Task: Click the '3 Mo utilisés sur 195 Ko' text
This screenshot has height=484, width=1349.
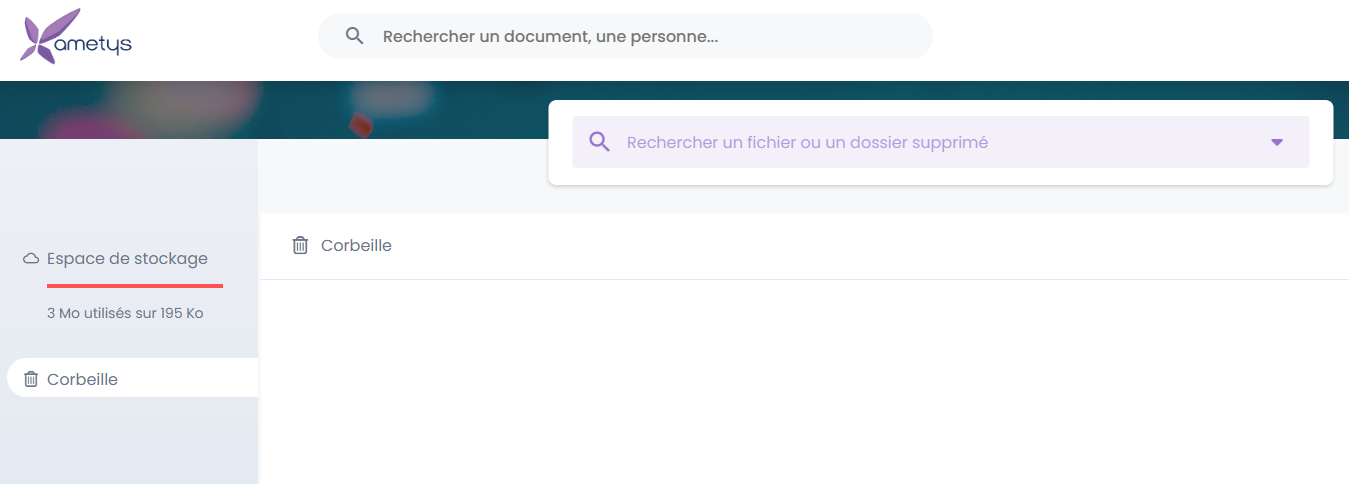Action: pos(125,313)
